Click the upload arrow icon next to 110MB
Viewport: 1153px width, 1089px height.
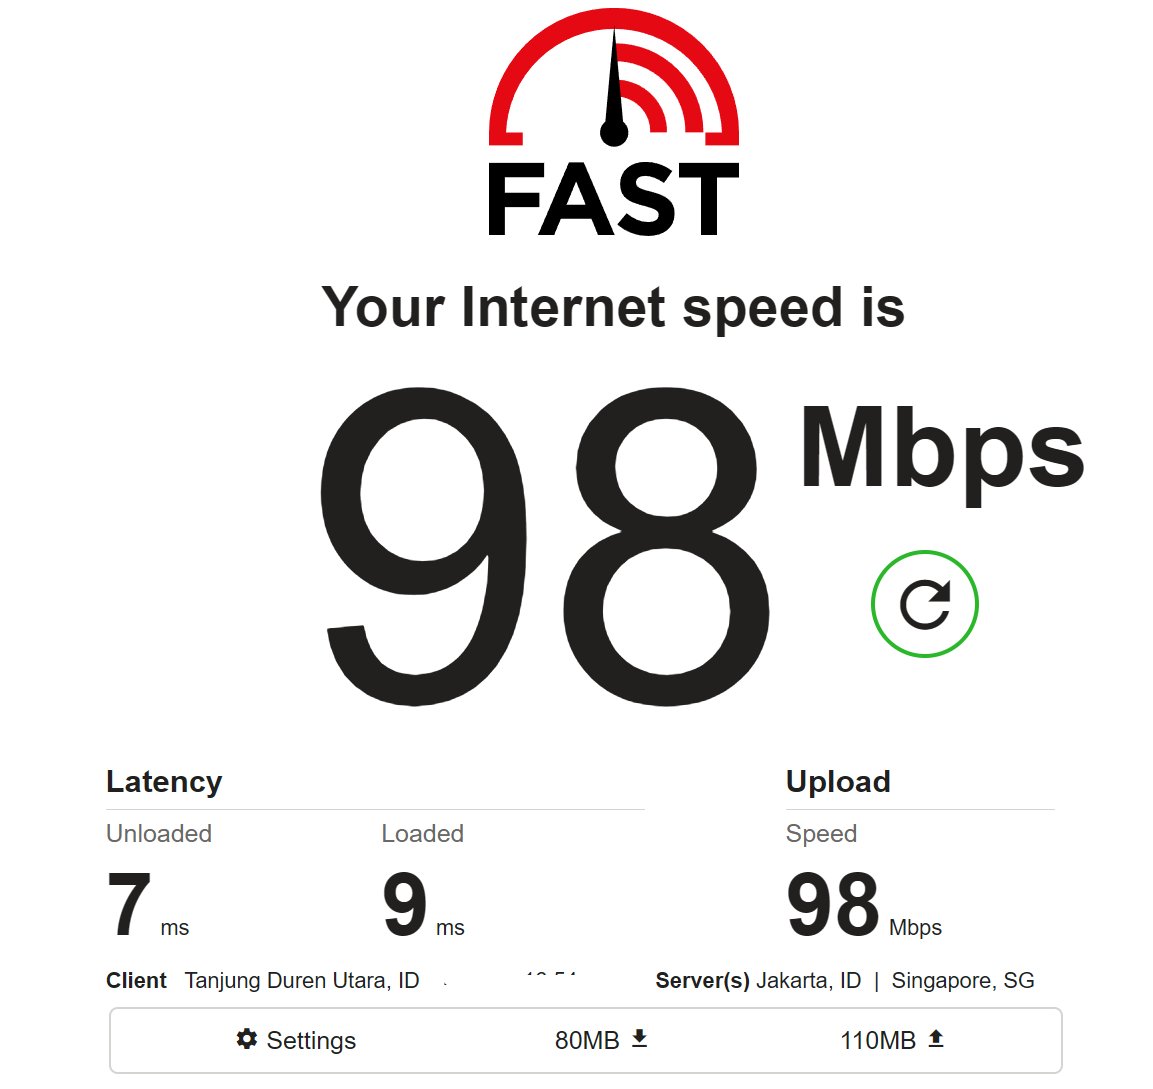tap(935, 1038)
